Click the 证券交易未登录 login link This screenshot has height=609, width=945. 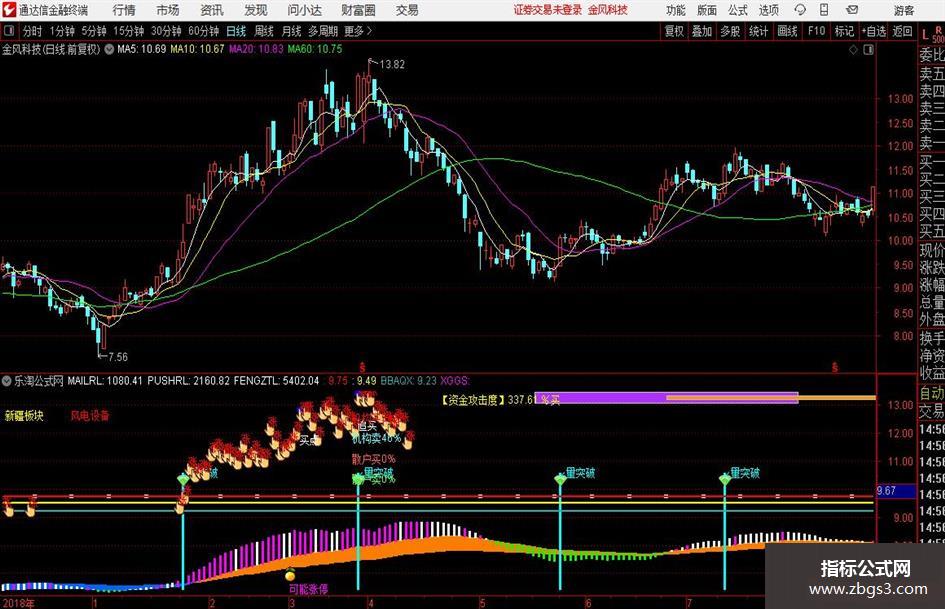(548, 10)
